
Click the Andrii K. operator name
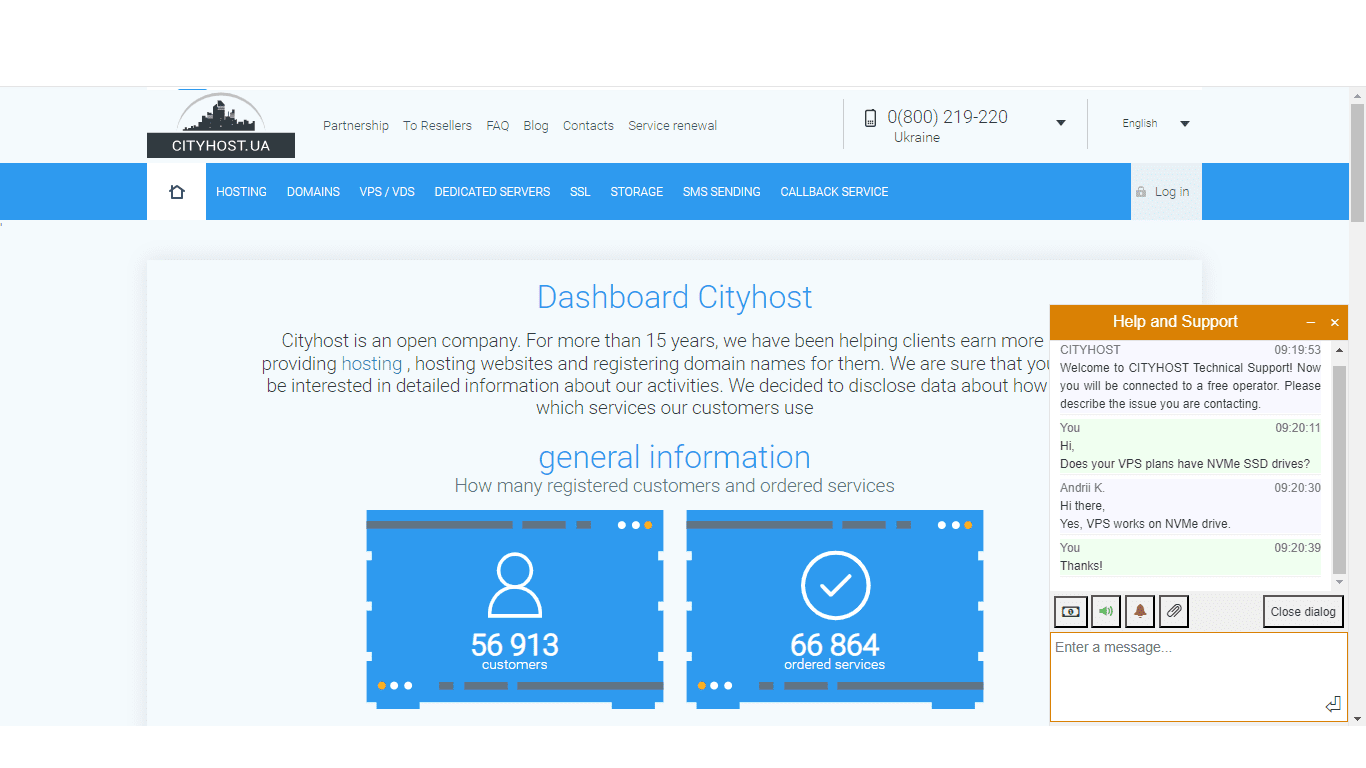(x=1082, y=488)
